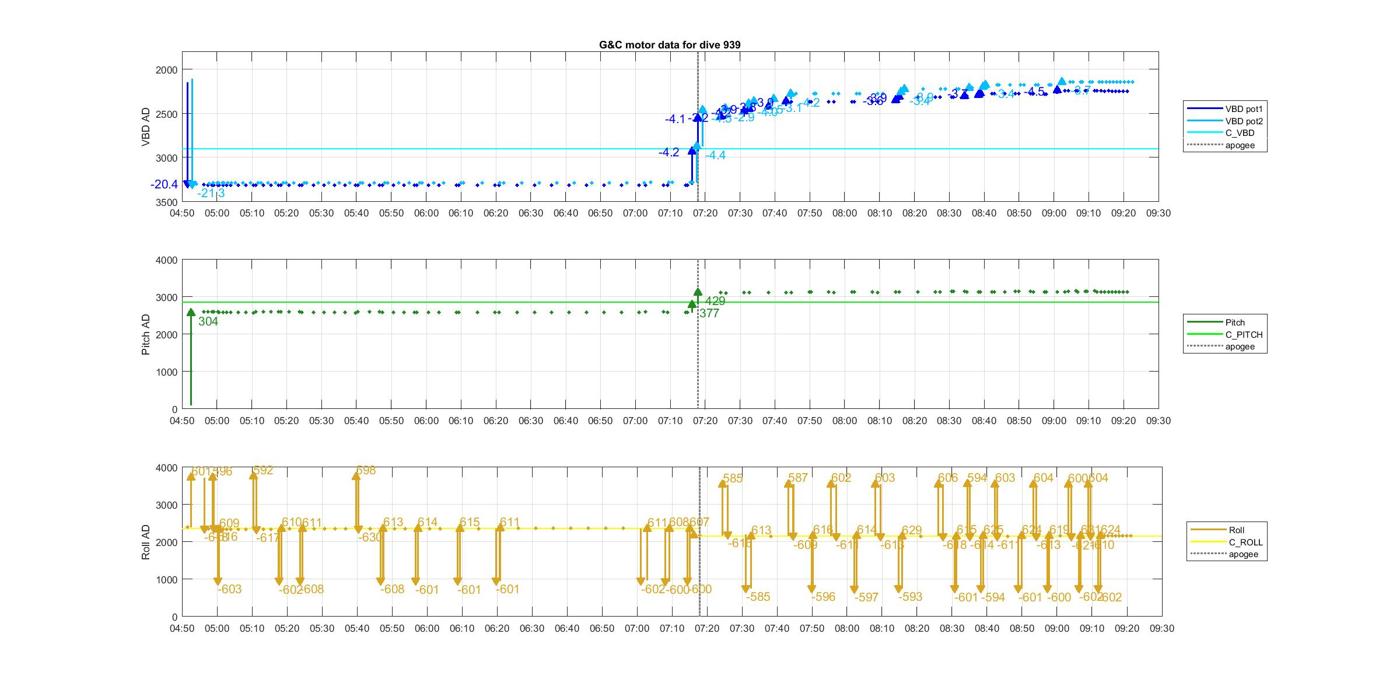Click the "629" roll data label
The image size is (1400, 693).
tap(912, 531)
